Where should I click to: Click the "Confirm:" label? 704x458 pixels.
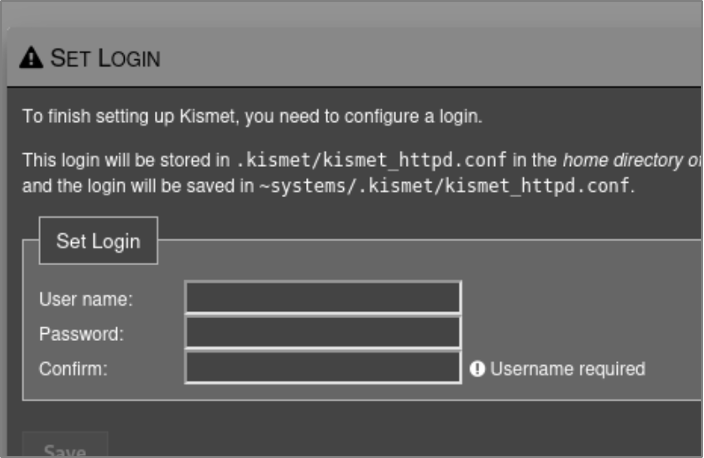pos(73,369)
